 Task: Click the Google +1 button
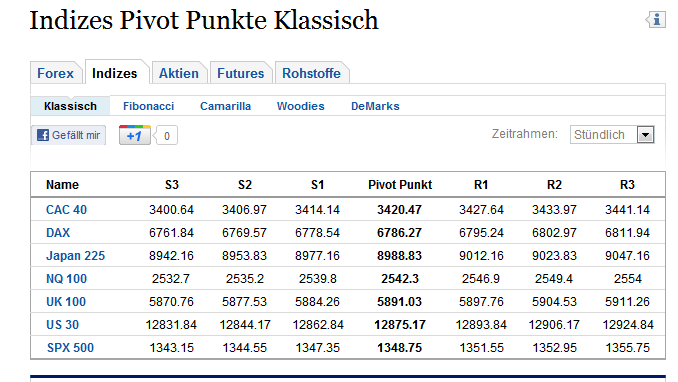point(134,135)
